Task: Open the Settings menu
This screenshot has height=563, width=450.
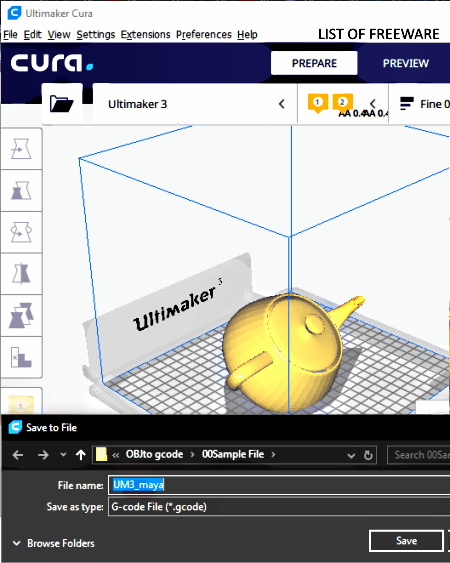Action: [96, 34]
